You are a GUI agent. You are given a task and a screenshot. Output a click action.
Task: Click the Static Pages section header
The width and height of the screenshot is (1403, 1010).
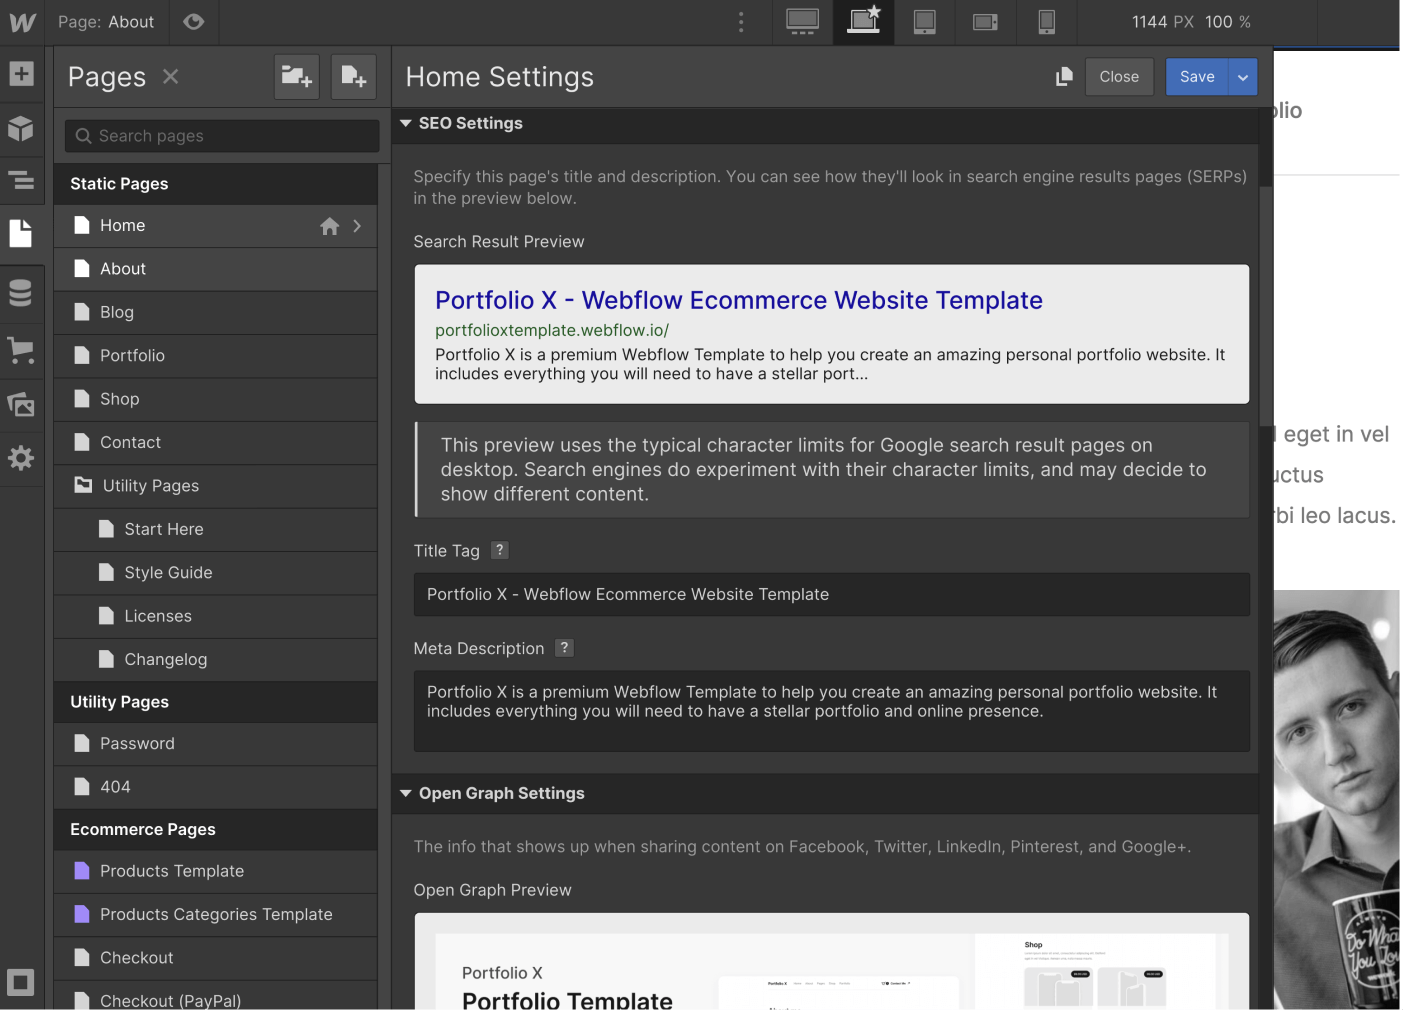tap(215, 184)
